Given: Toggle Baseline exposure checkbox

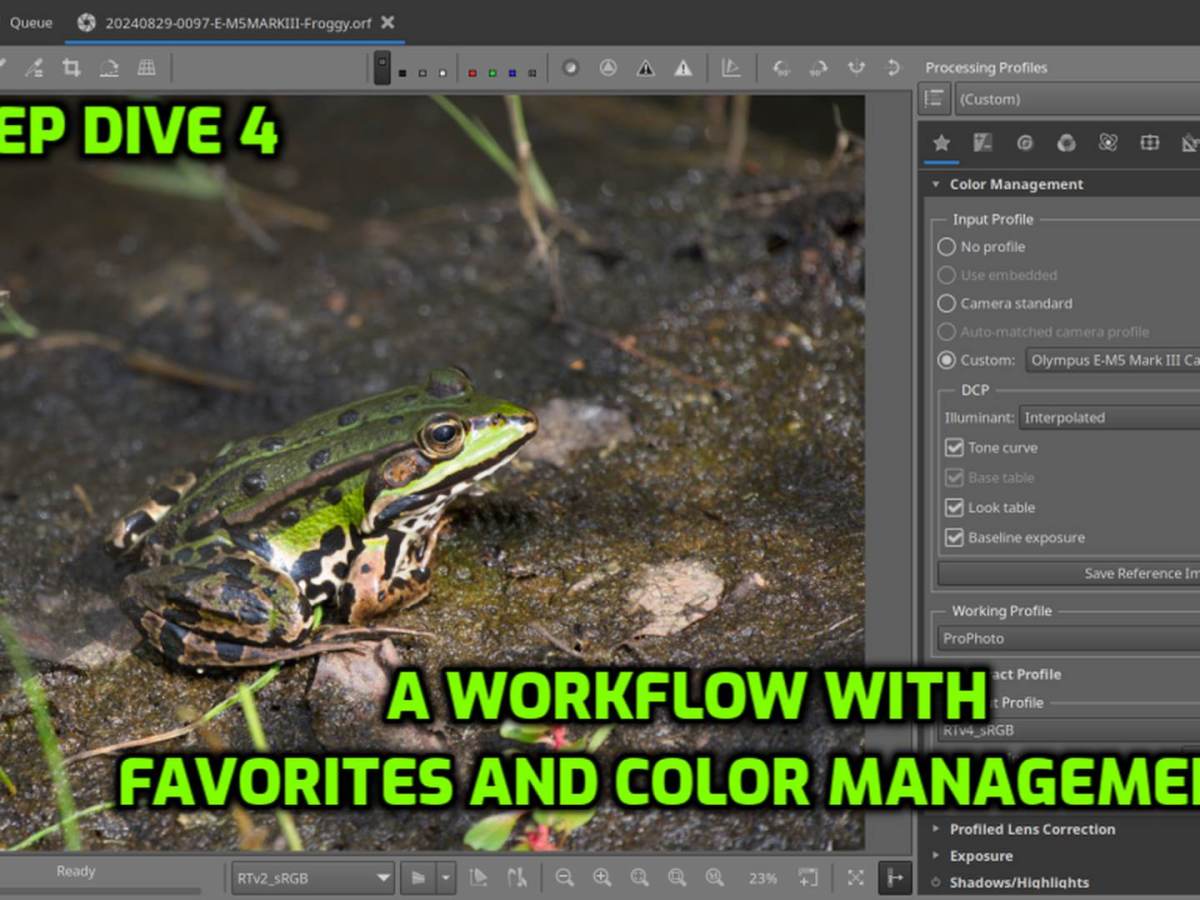Looking at the screenshot, I should (x=954, y=538).
